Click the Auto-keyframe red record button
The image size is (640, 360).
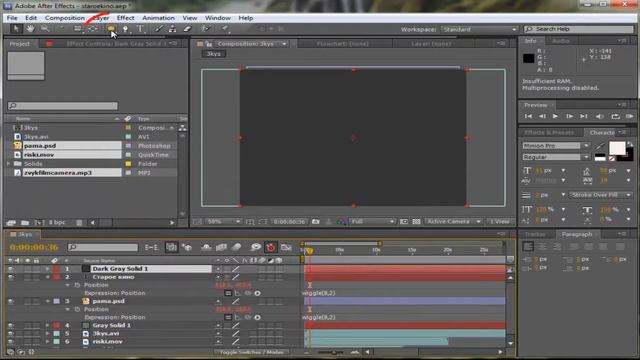point(270,247)
